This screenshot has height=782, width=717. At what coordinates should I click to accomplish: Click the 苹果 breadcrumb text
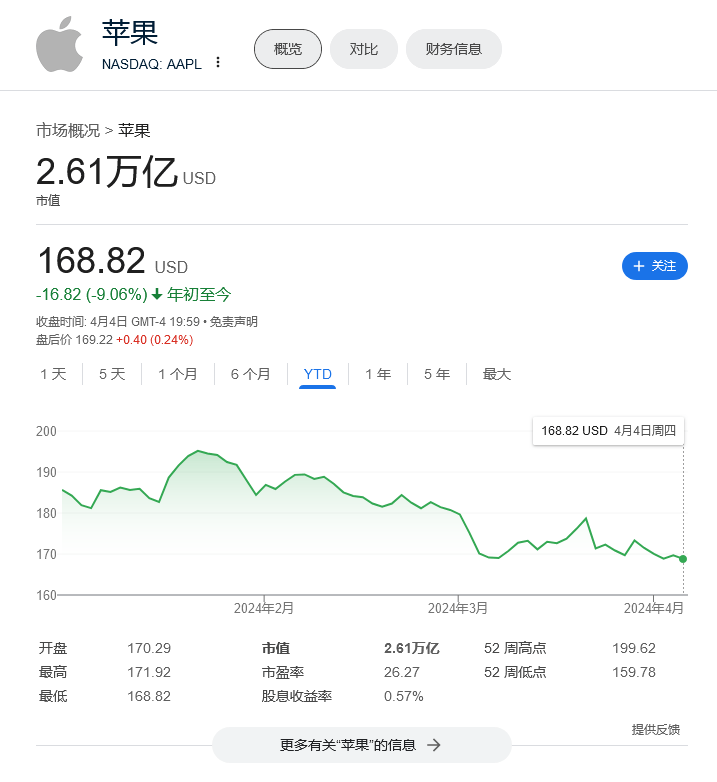134,131
